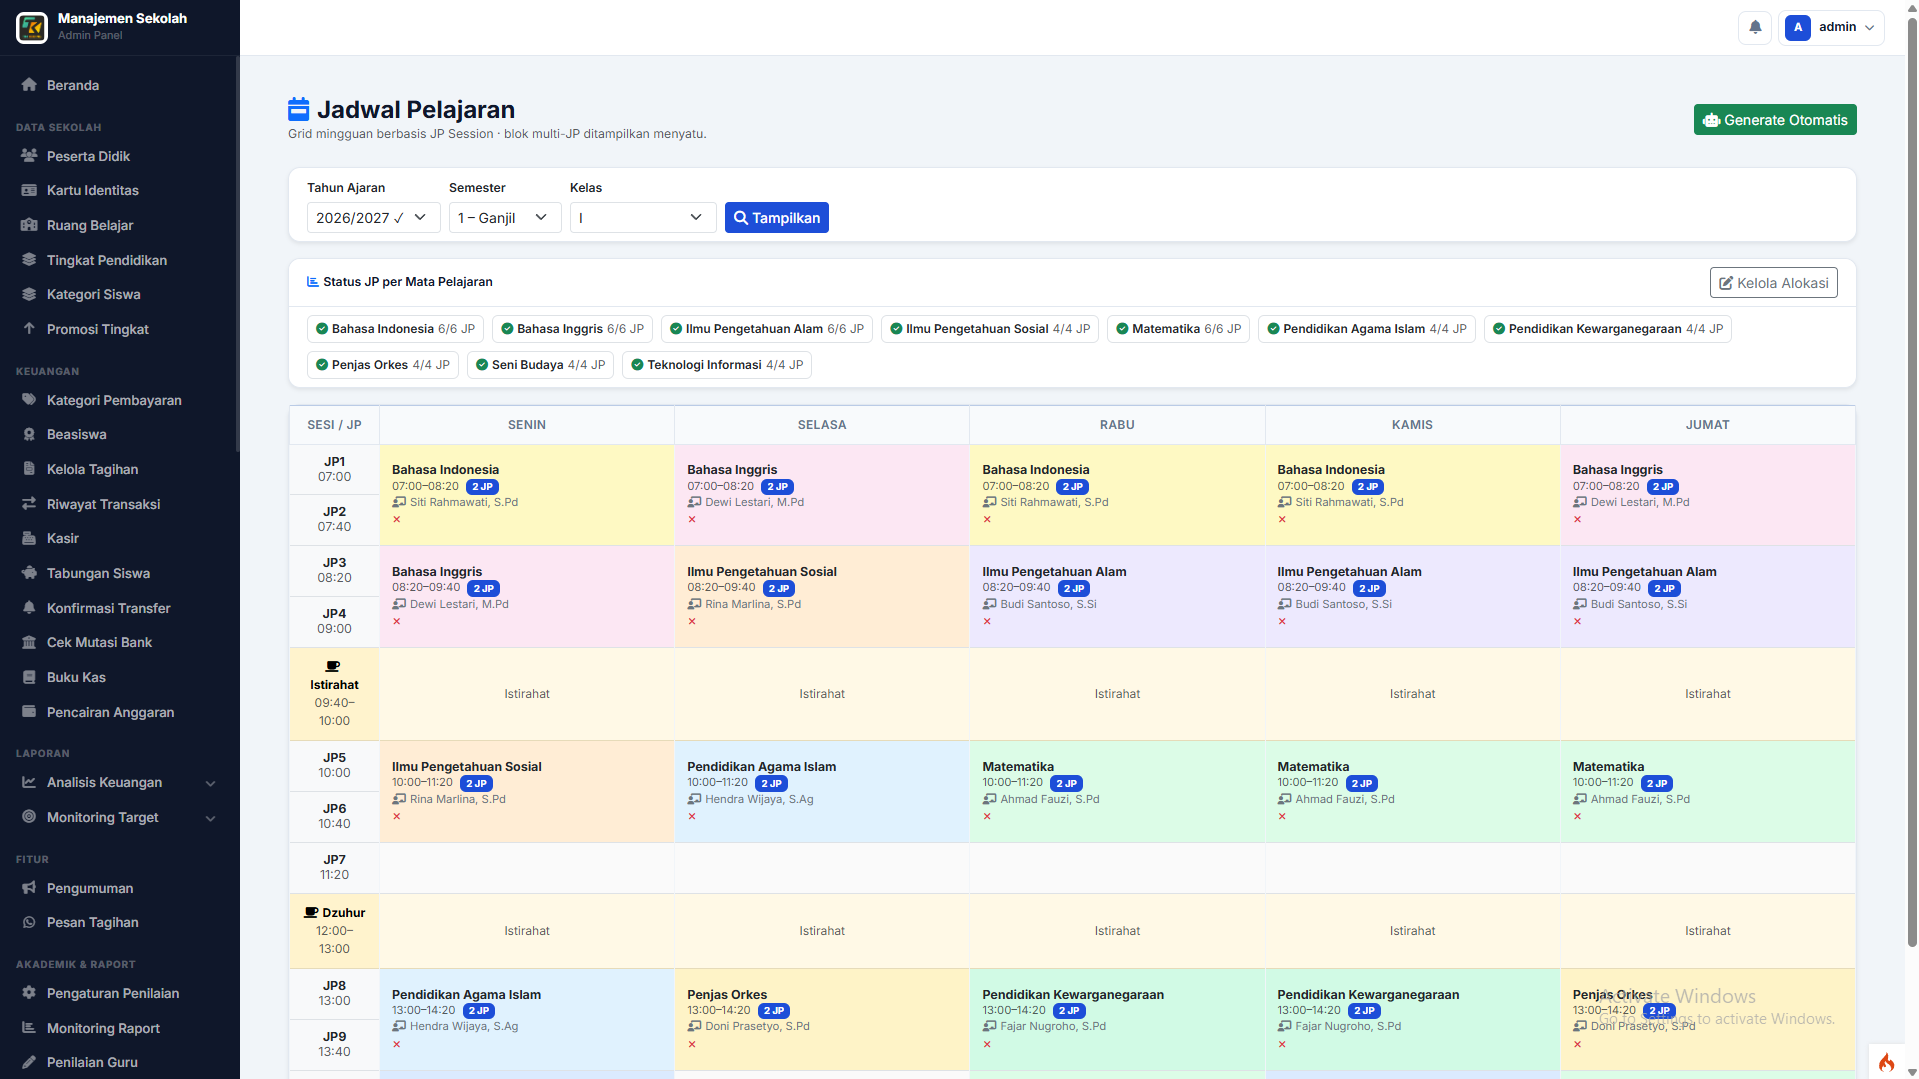
Task: Click the Pesan Tagihan WhatsApp icon
Action: tap(29, 922)
